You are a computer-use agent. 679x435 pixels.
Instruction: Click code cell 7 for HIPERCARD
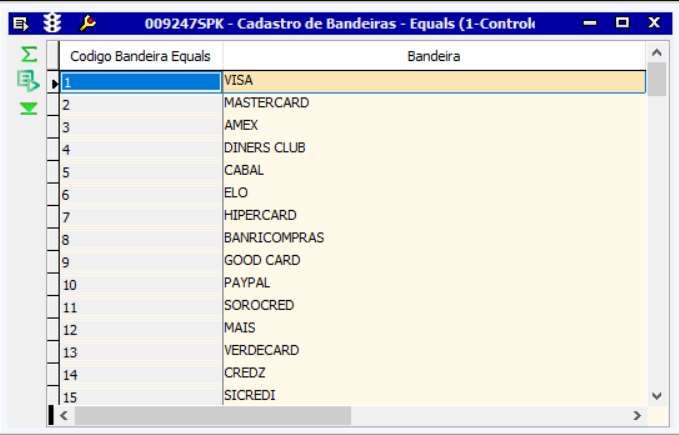point(141,216)
